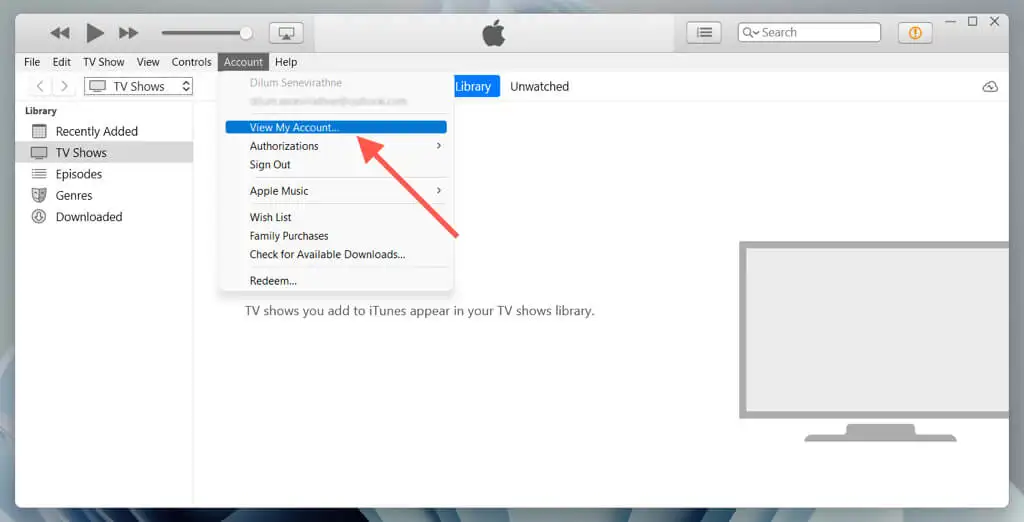Click the Library sidebar heading

[40, 111]
